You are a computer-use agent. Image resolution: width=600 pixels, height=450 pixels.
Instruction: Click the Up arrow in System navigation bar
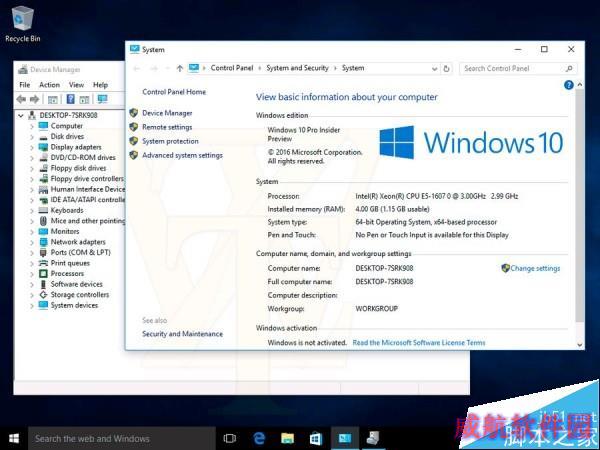tap(180, 68)
